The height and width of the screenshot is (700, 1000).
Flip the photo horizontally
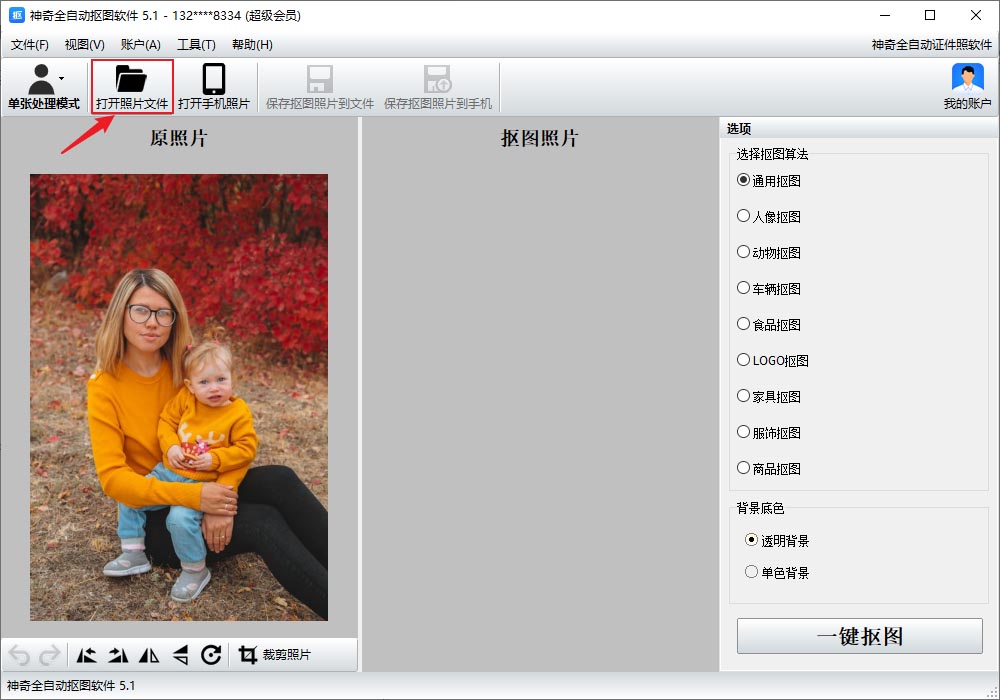(149, 655)
